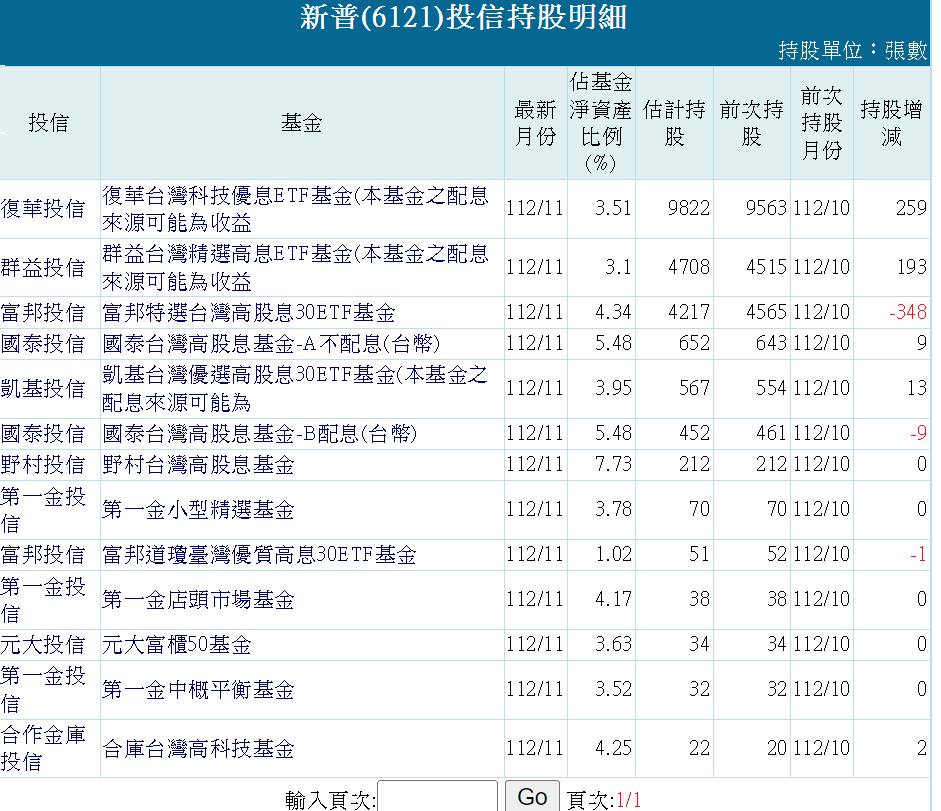Select the 投信 column header

(49, 123)
